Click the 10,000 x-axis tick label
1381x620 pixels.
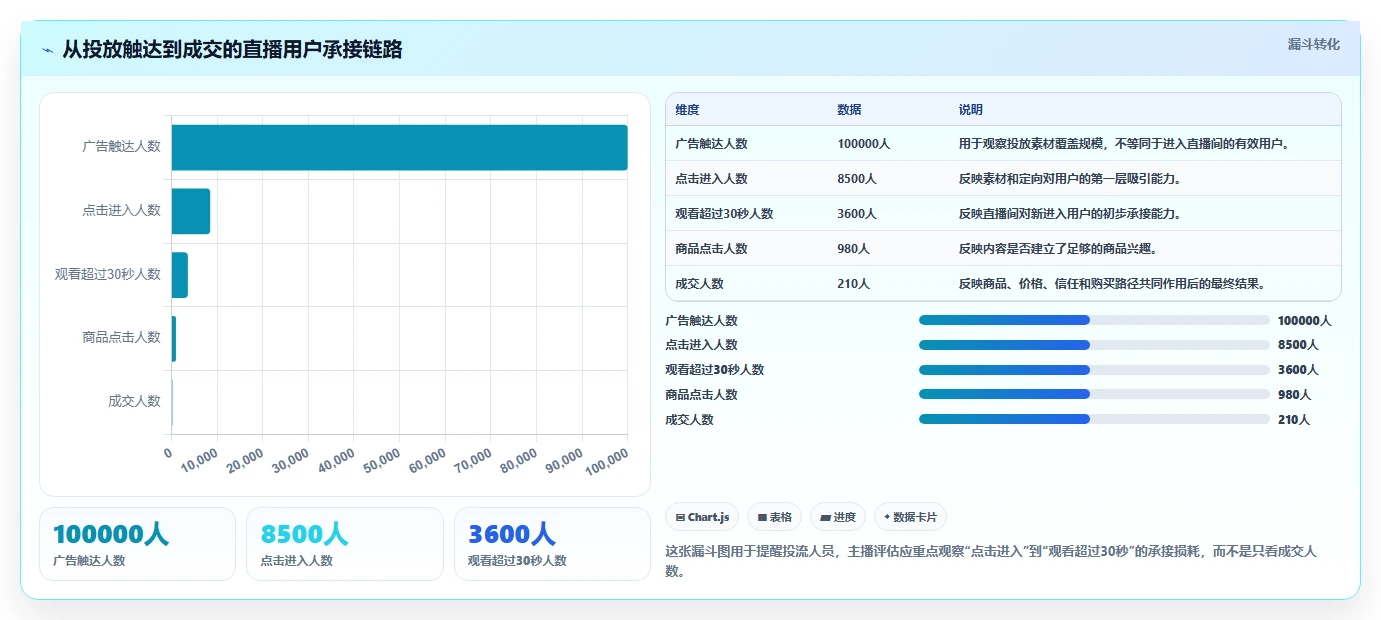point(199,461)
